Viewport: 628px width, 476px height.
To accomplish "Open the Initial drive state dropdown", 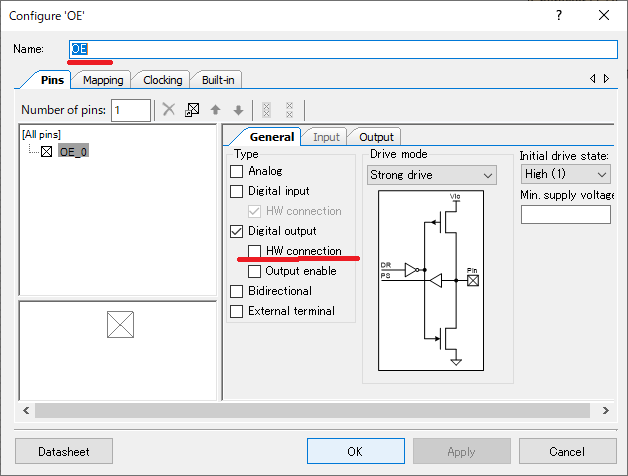I will point(566,174).
